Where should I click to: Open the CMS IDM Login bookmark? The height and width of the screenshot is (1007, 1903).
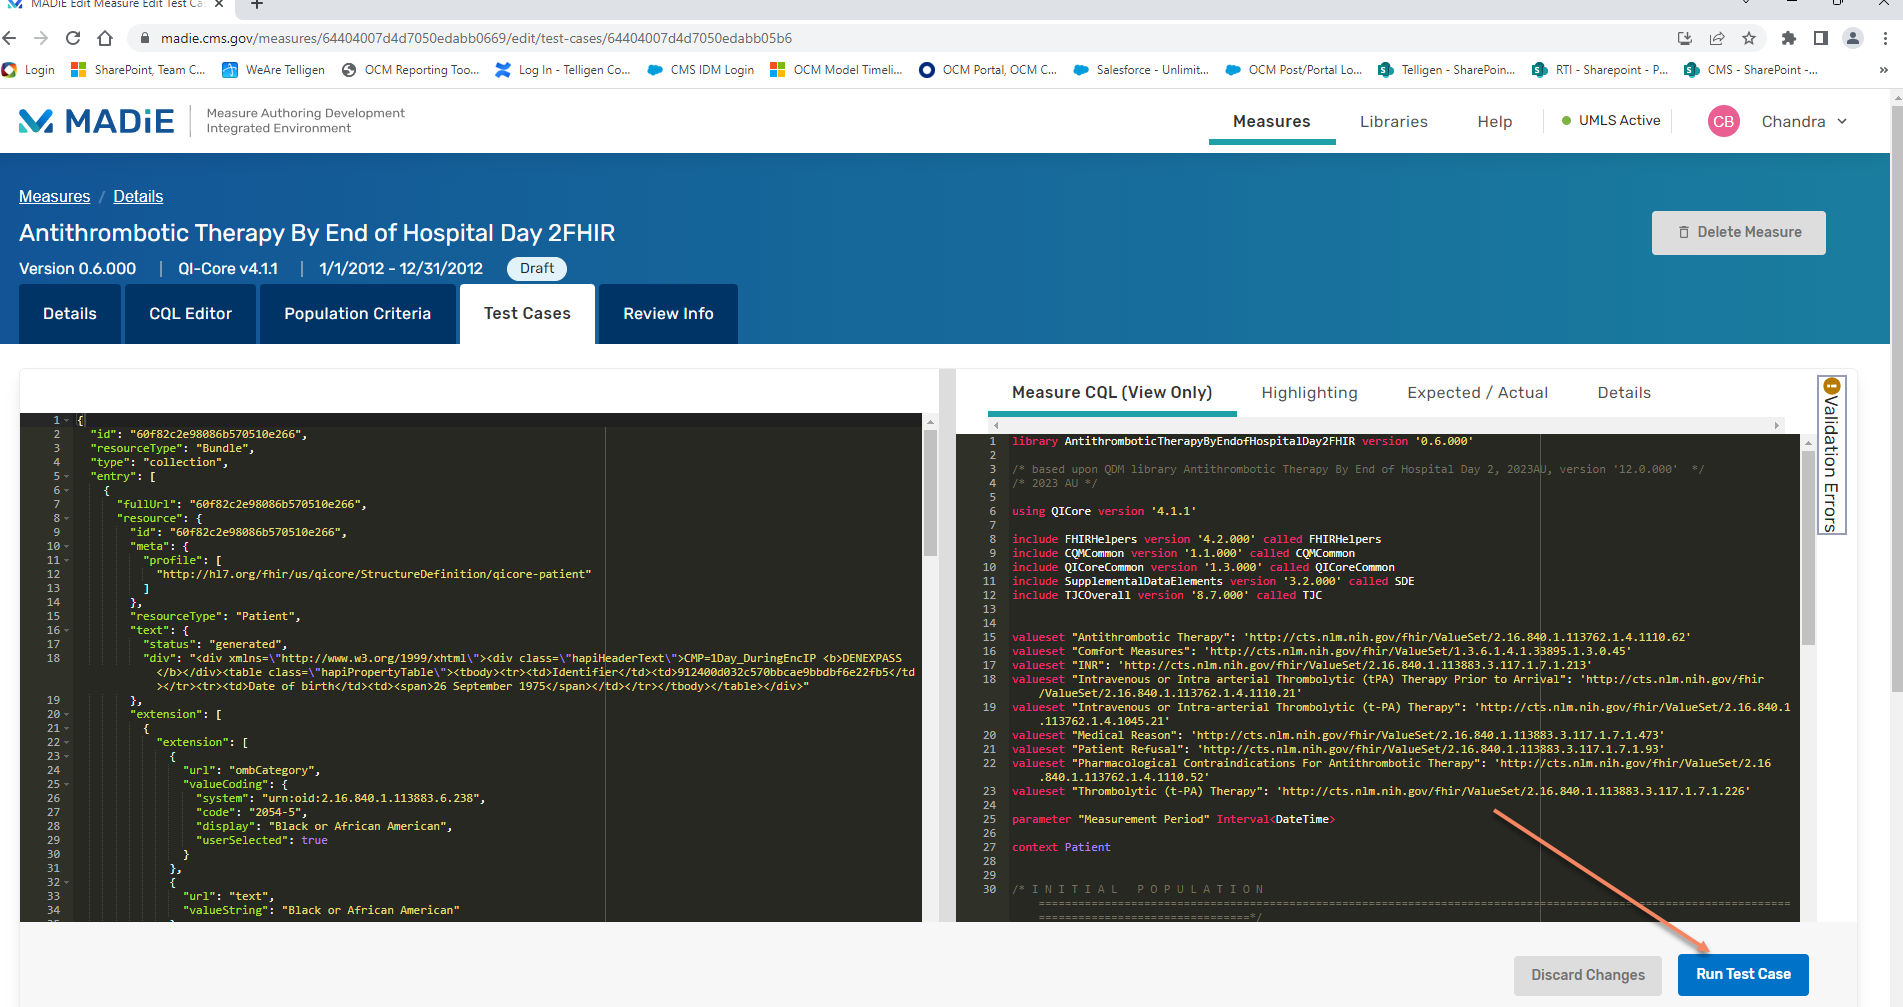click(x=701, y=70)
